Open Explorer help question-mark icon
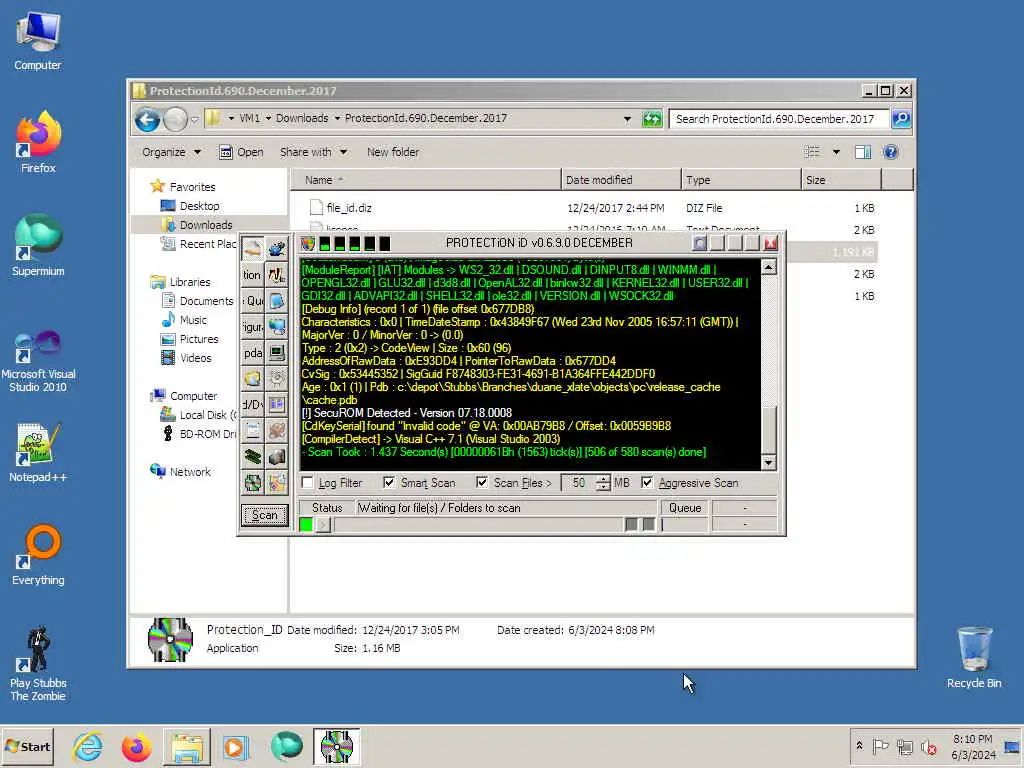The image size is (1024, 768). [x=891, y=152]
